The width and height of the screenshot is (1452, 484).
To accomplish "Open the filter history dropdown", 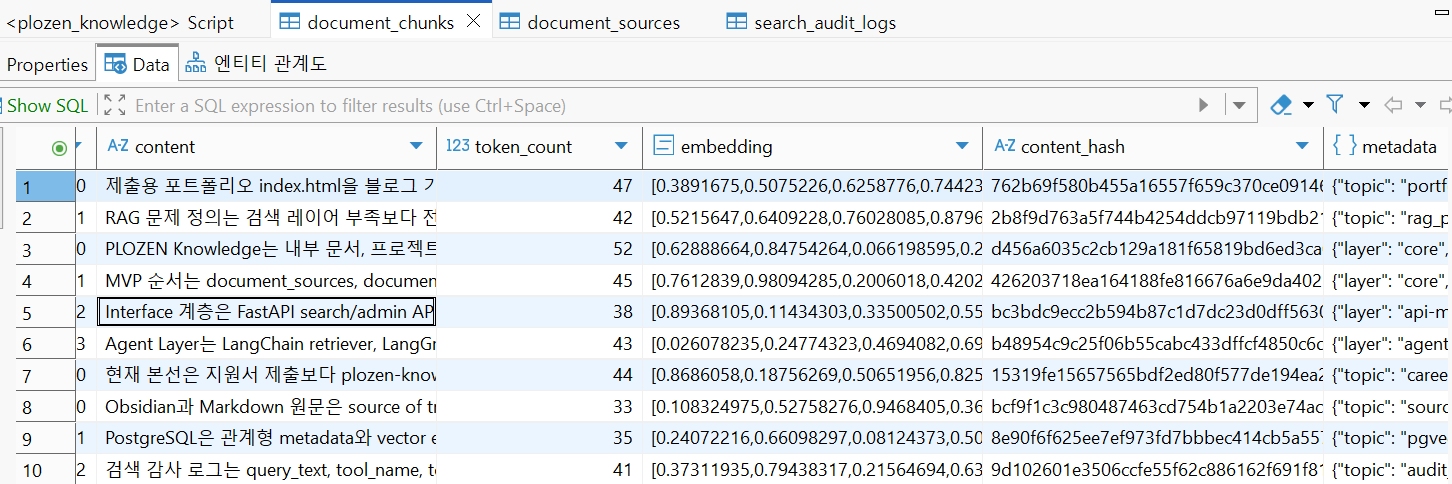I will 1239,105.
